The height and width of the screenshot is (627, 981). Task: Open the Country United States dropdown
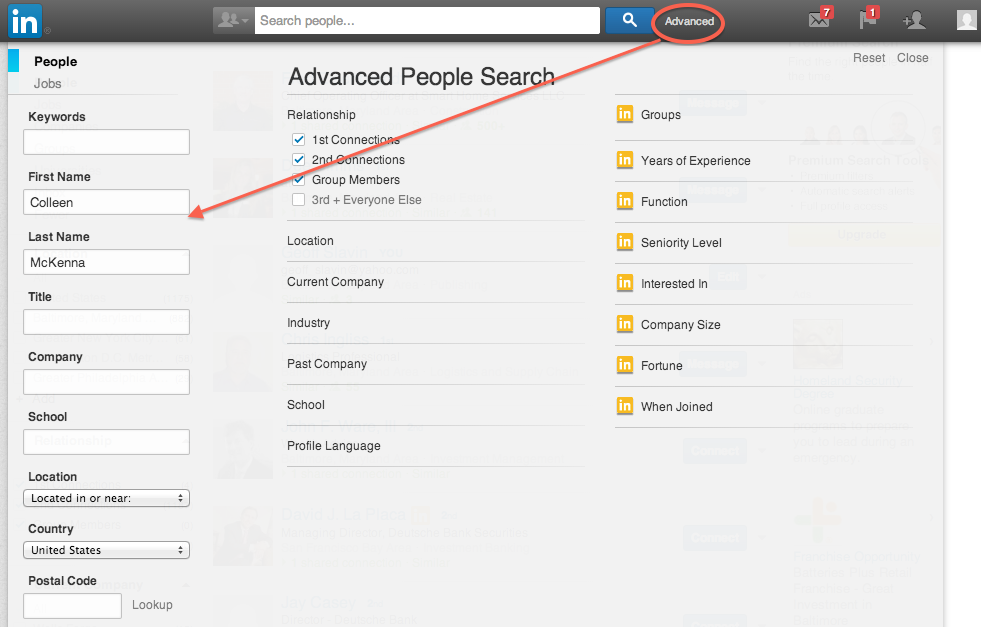coord(106,550)
